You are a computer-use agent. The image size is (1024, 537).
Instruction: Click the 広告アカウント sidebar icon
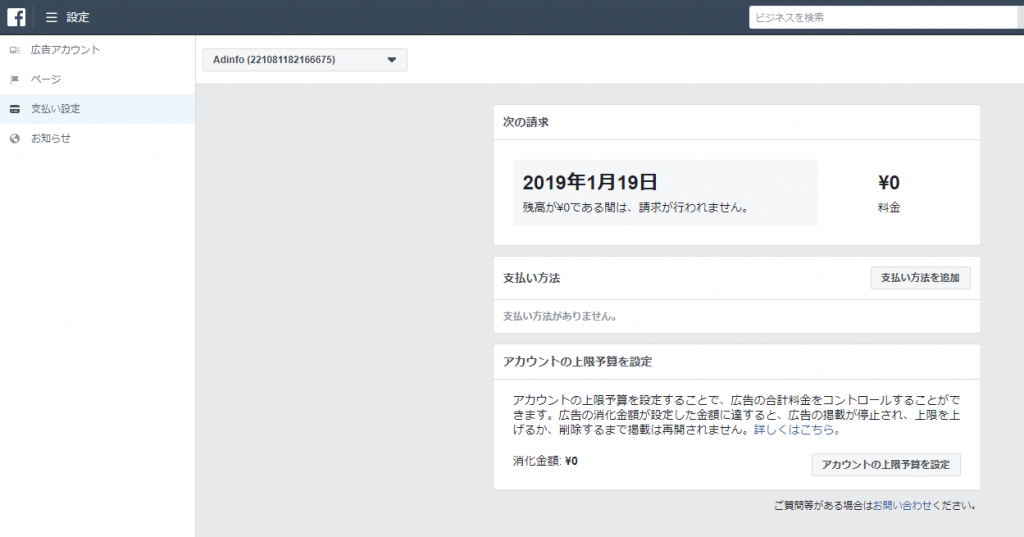pos(14,50)
